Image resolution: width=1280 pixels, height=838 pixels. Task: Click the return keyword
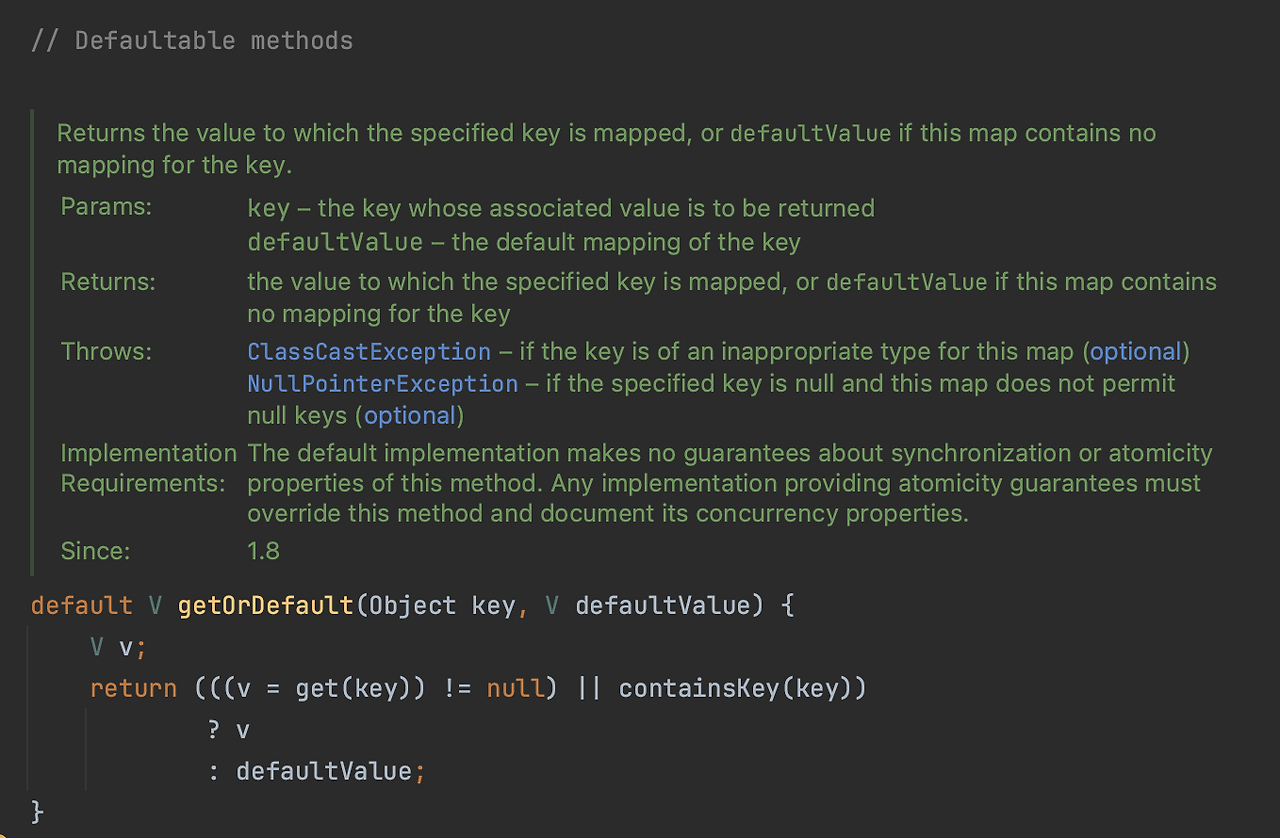click(133, 688)
